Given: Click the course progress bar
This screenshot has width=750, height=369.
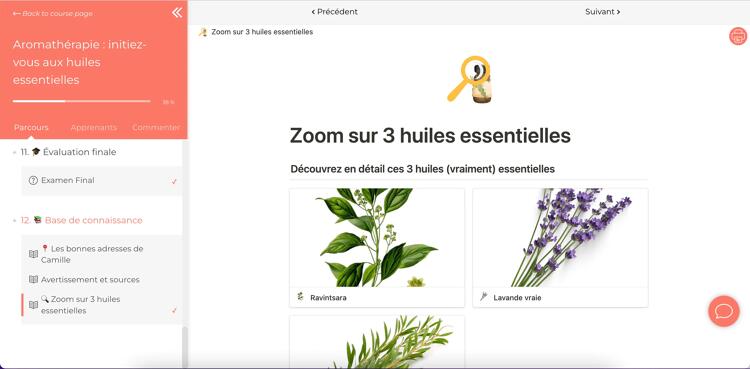Looking at the screenshot, I should point(81,101).
